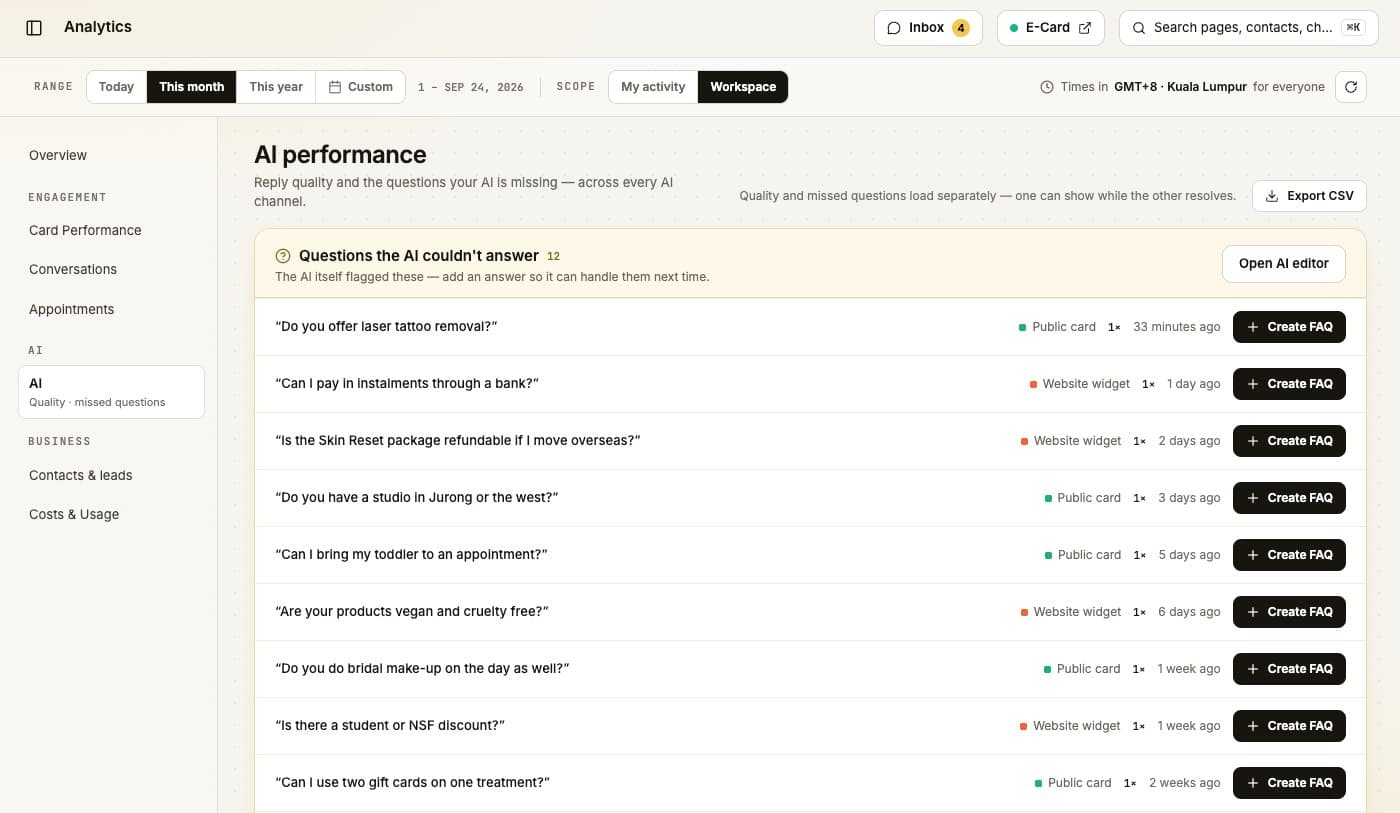
Task: Select the Today range
Action: click(116, 87)
